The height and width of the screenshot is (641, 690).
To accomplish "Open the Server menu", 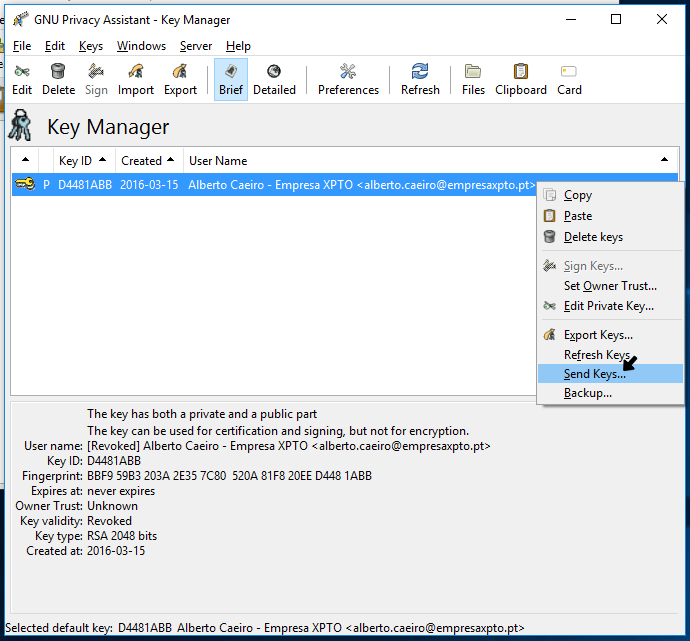I will pyautogui.click(x=196, y=46).
